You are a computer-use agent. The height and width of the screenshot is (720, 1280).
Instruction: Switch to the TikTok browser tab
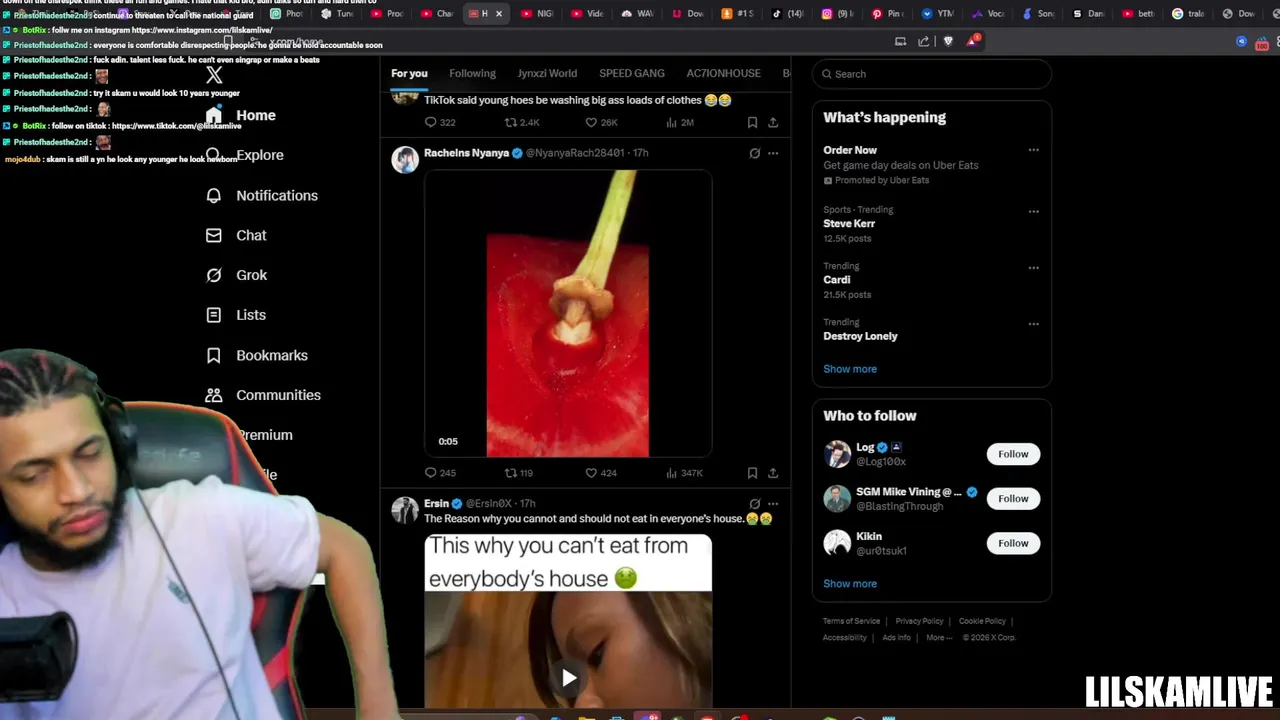coord(787,14)
